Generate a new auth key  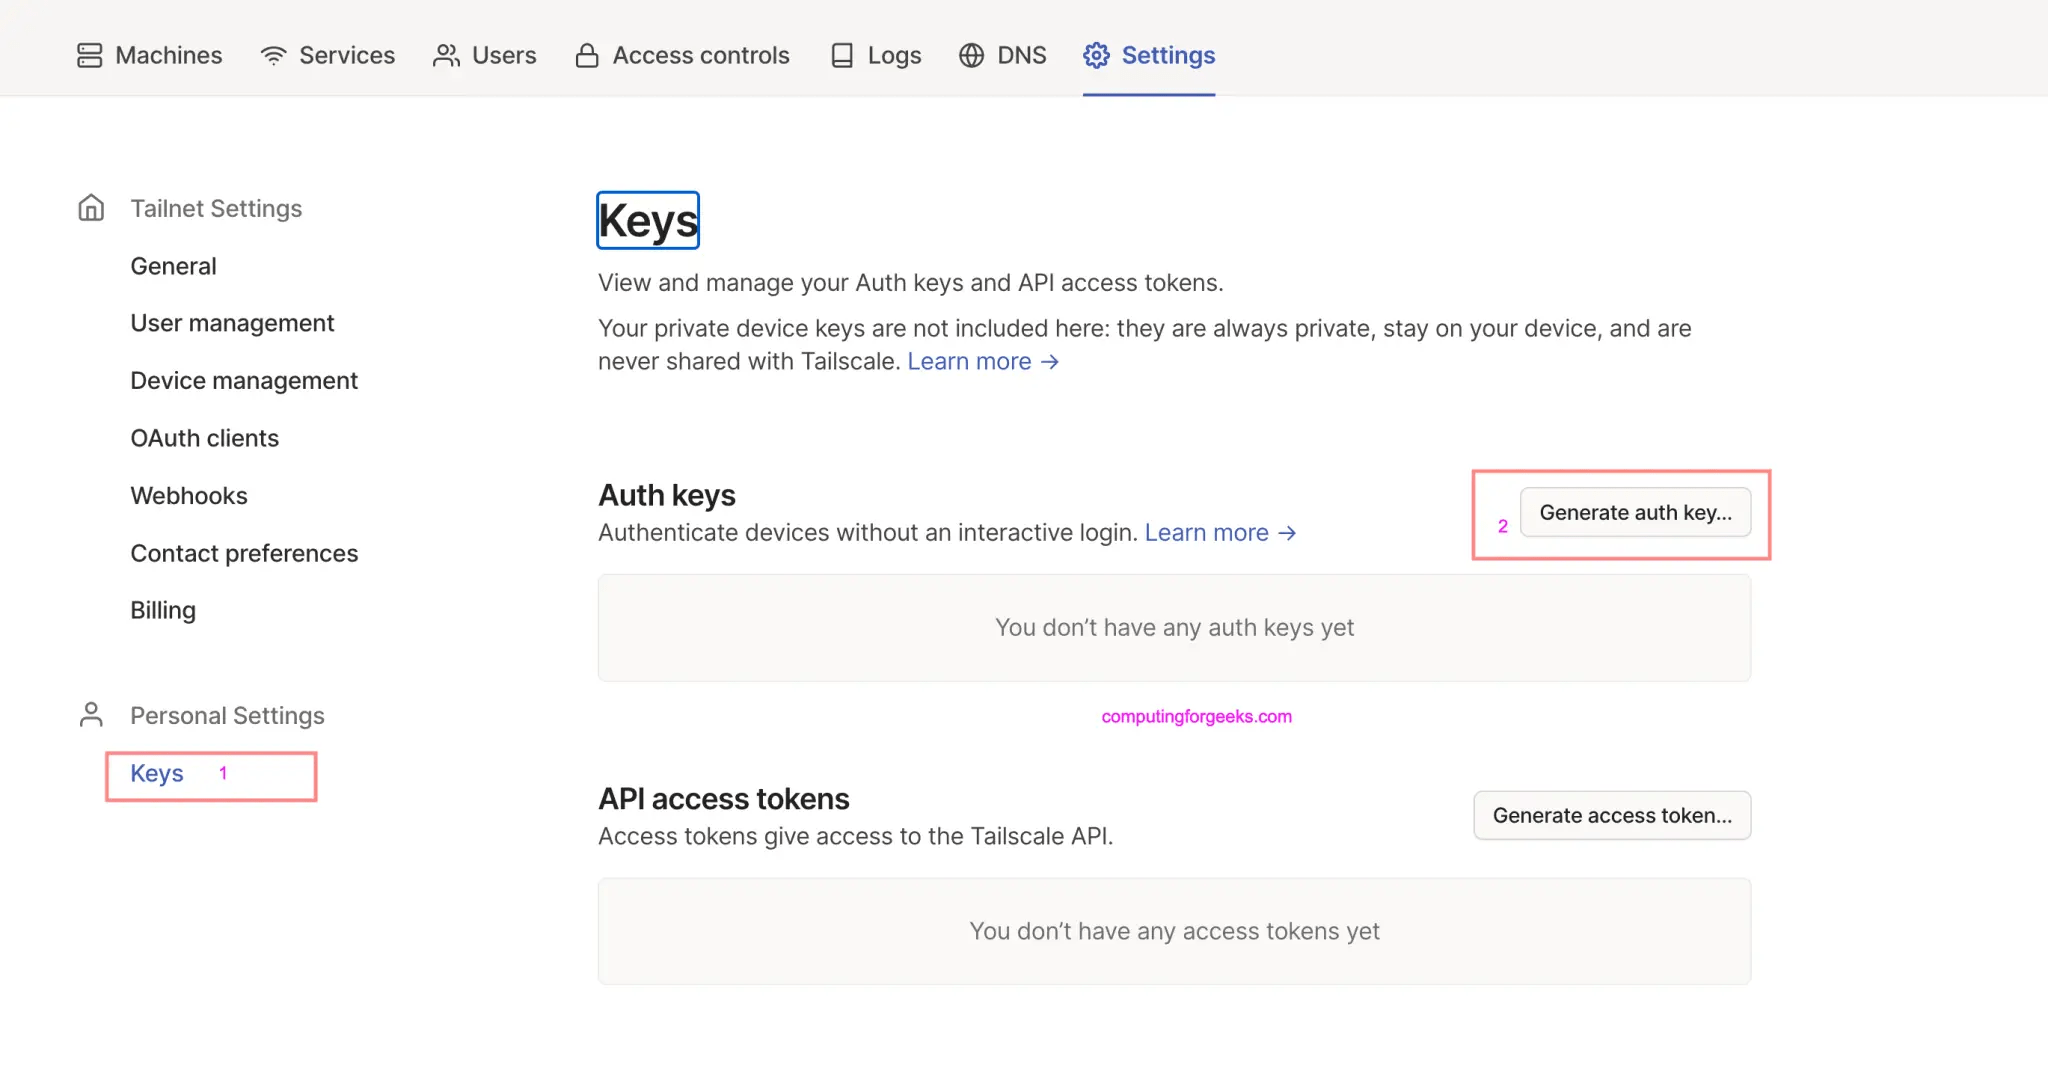(x=1635, y=512)
